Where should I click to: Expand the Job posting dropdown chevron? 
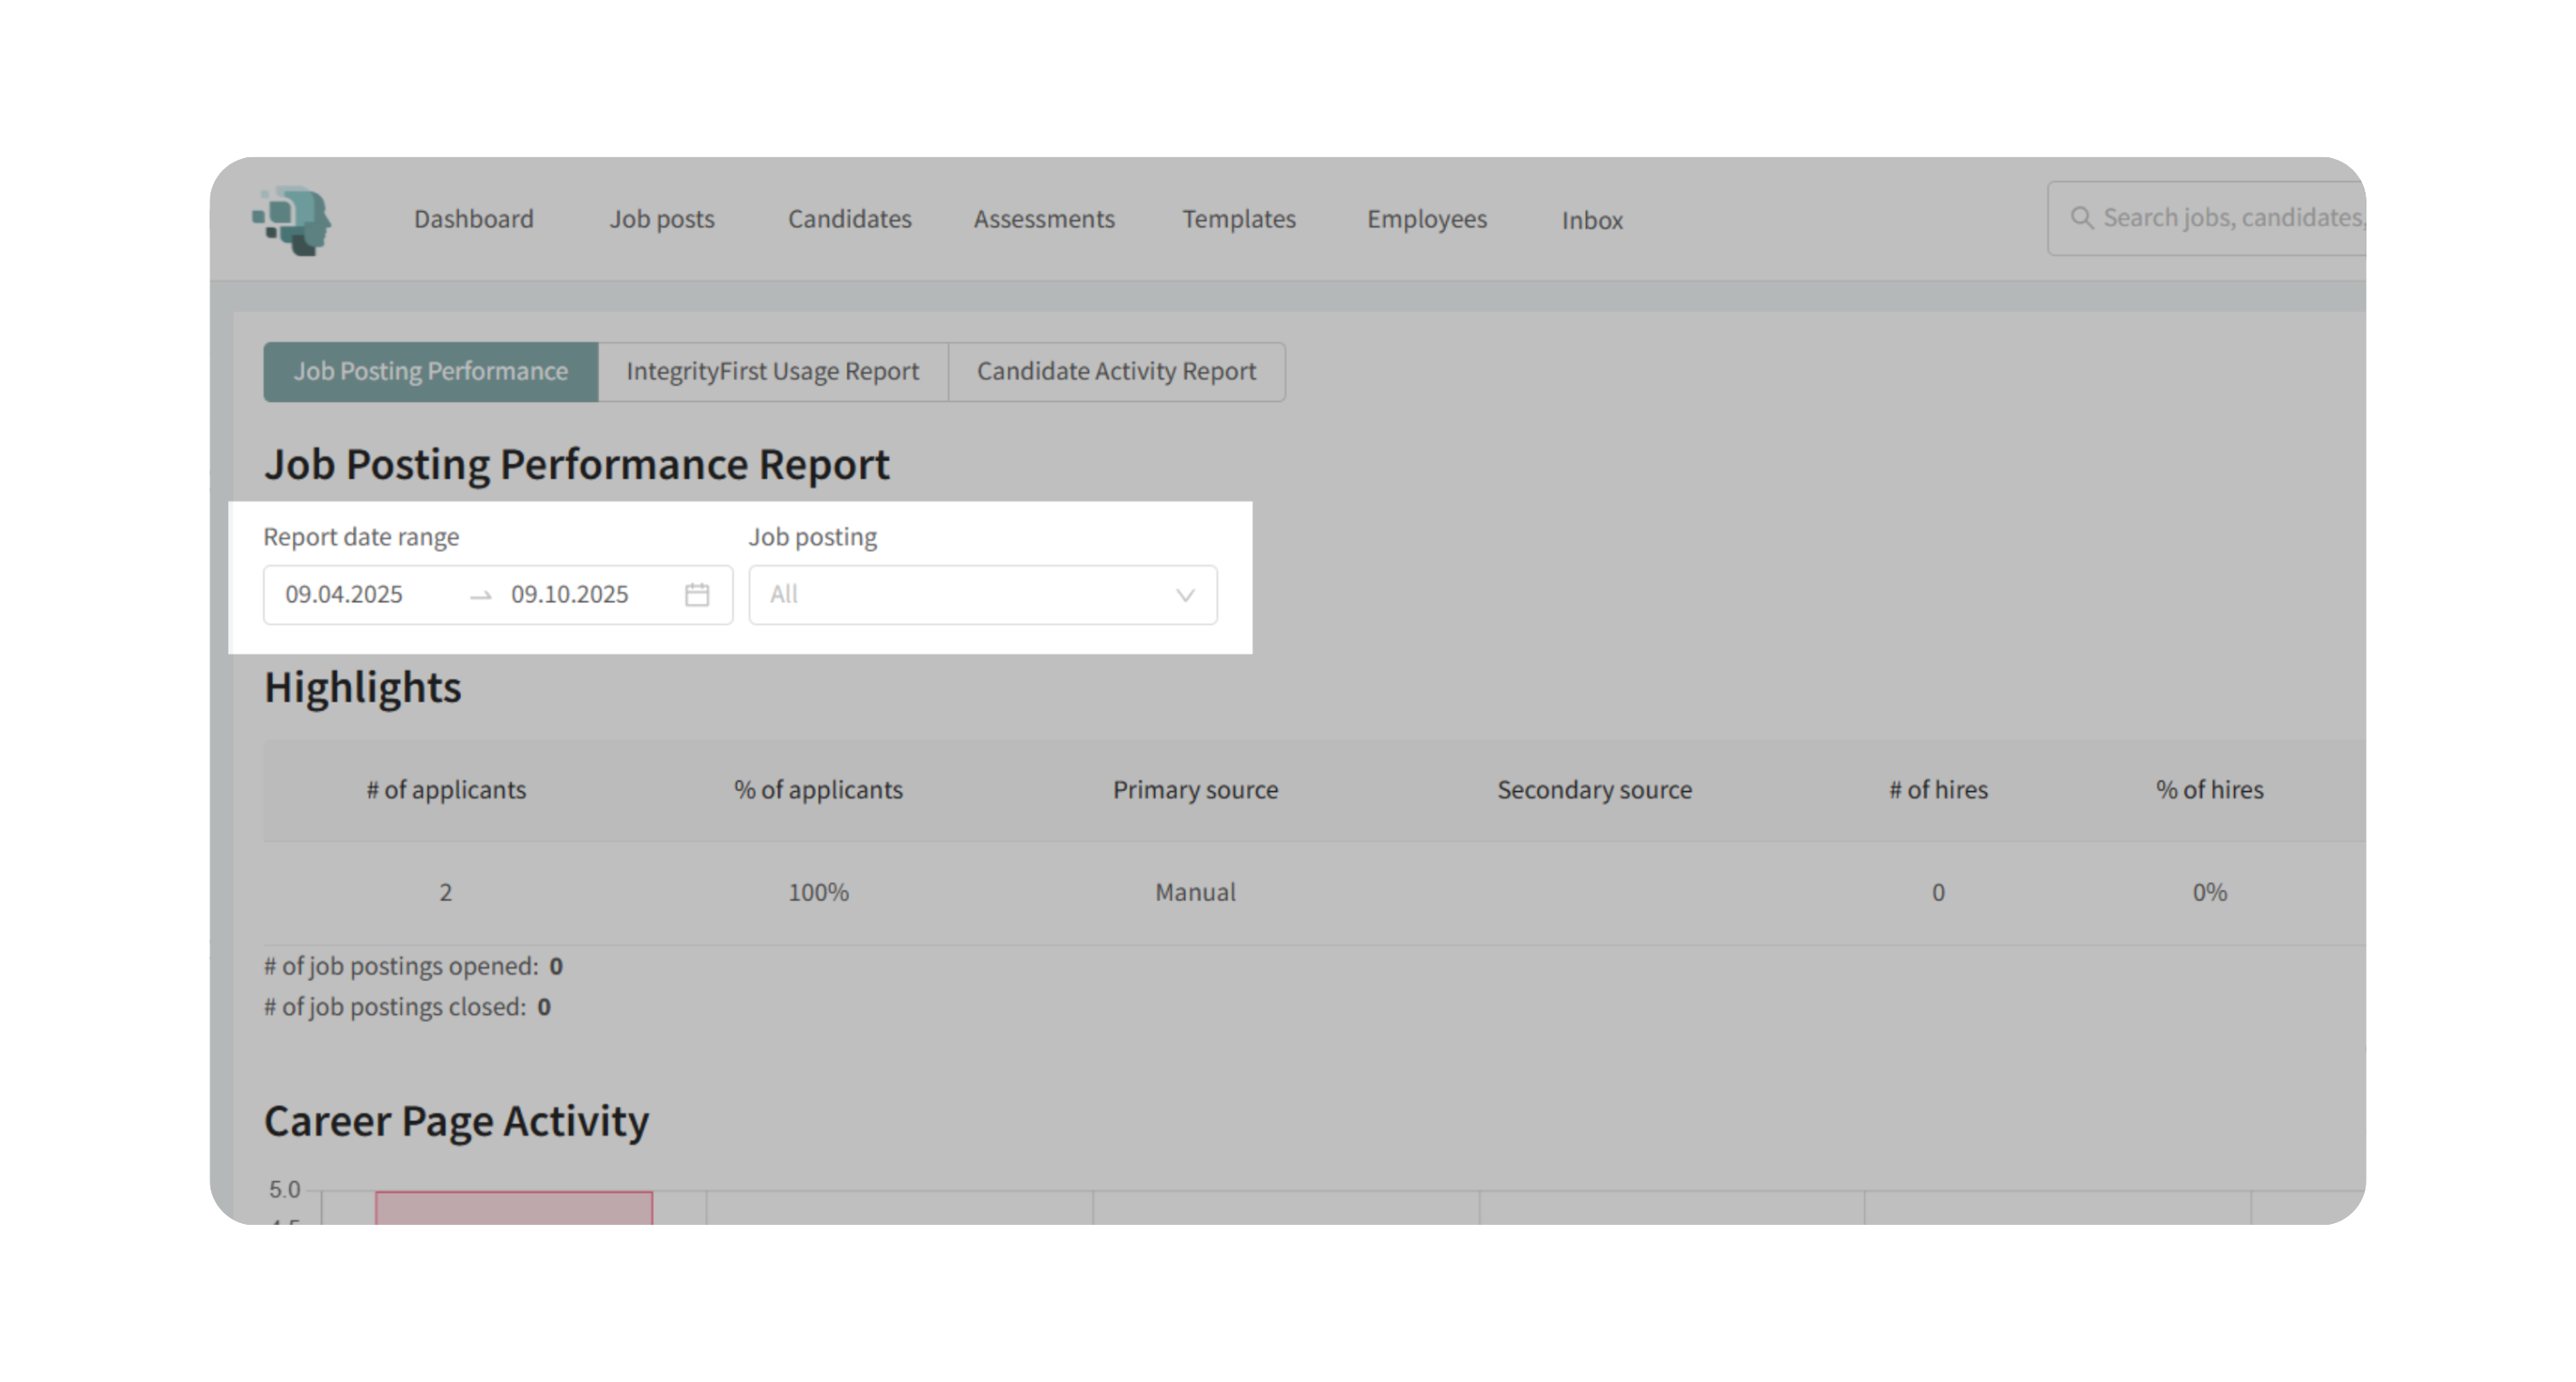1185,596
